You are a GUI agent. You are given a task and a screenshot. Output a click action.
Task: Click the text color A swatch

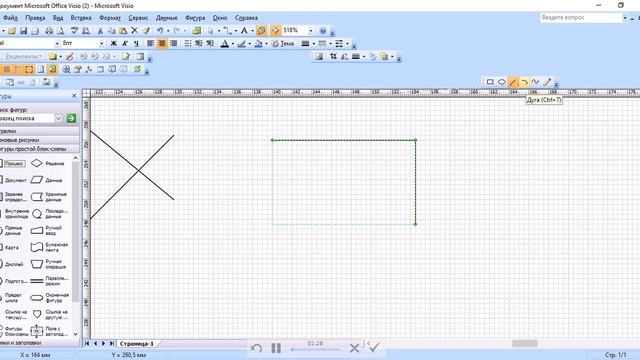pos(224,43)
